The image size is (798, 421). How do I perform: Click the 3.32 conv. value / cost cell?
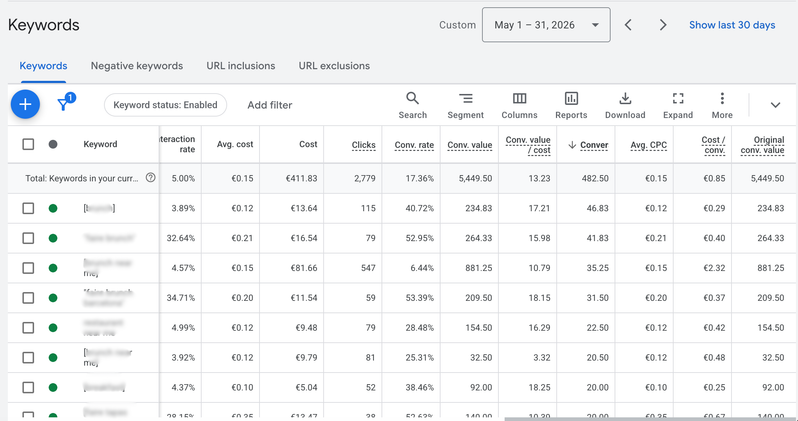542,357
